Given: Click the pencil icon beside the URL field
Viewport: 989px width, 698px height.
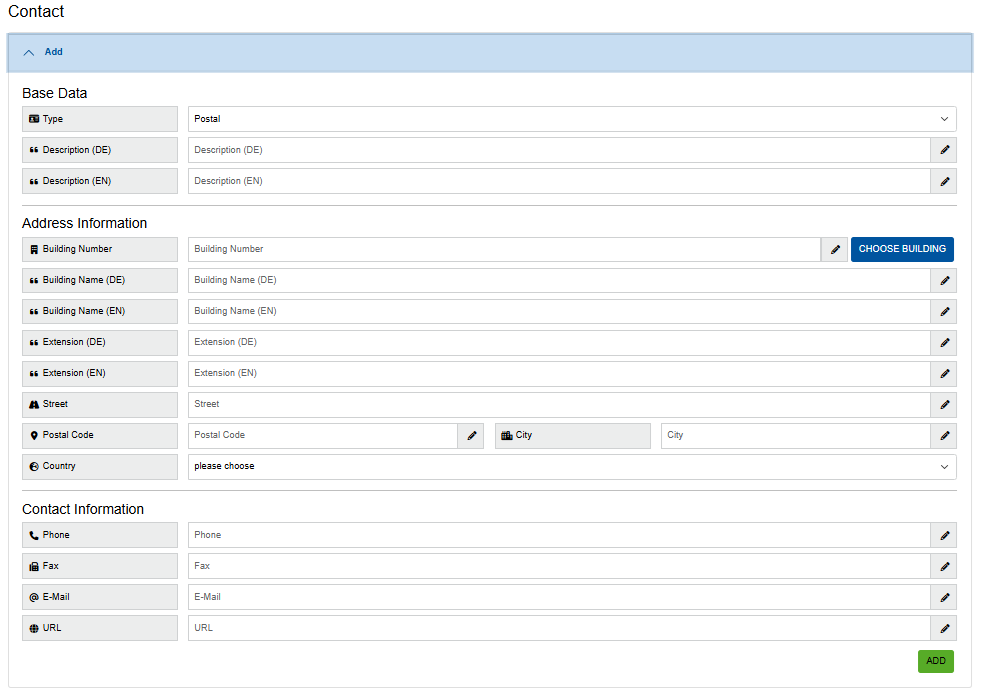Looking at the screenshot, I should point(944,627).
